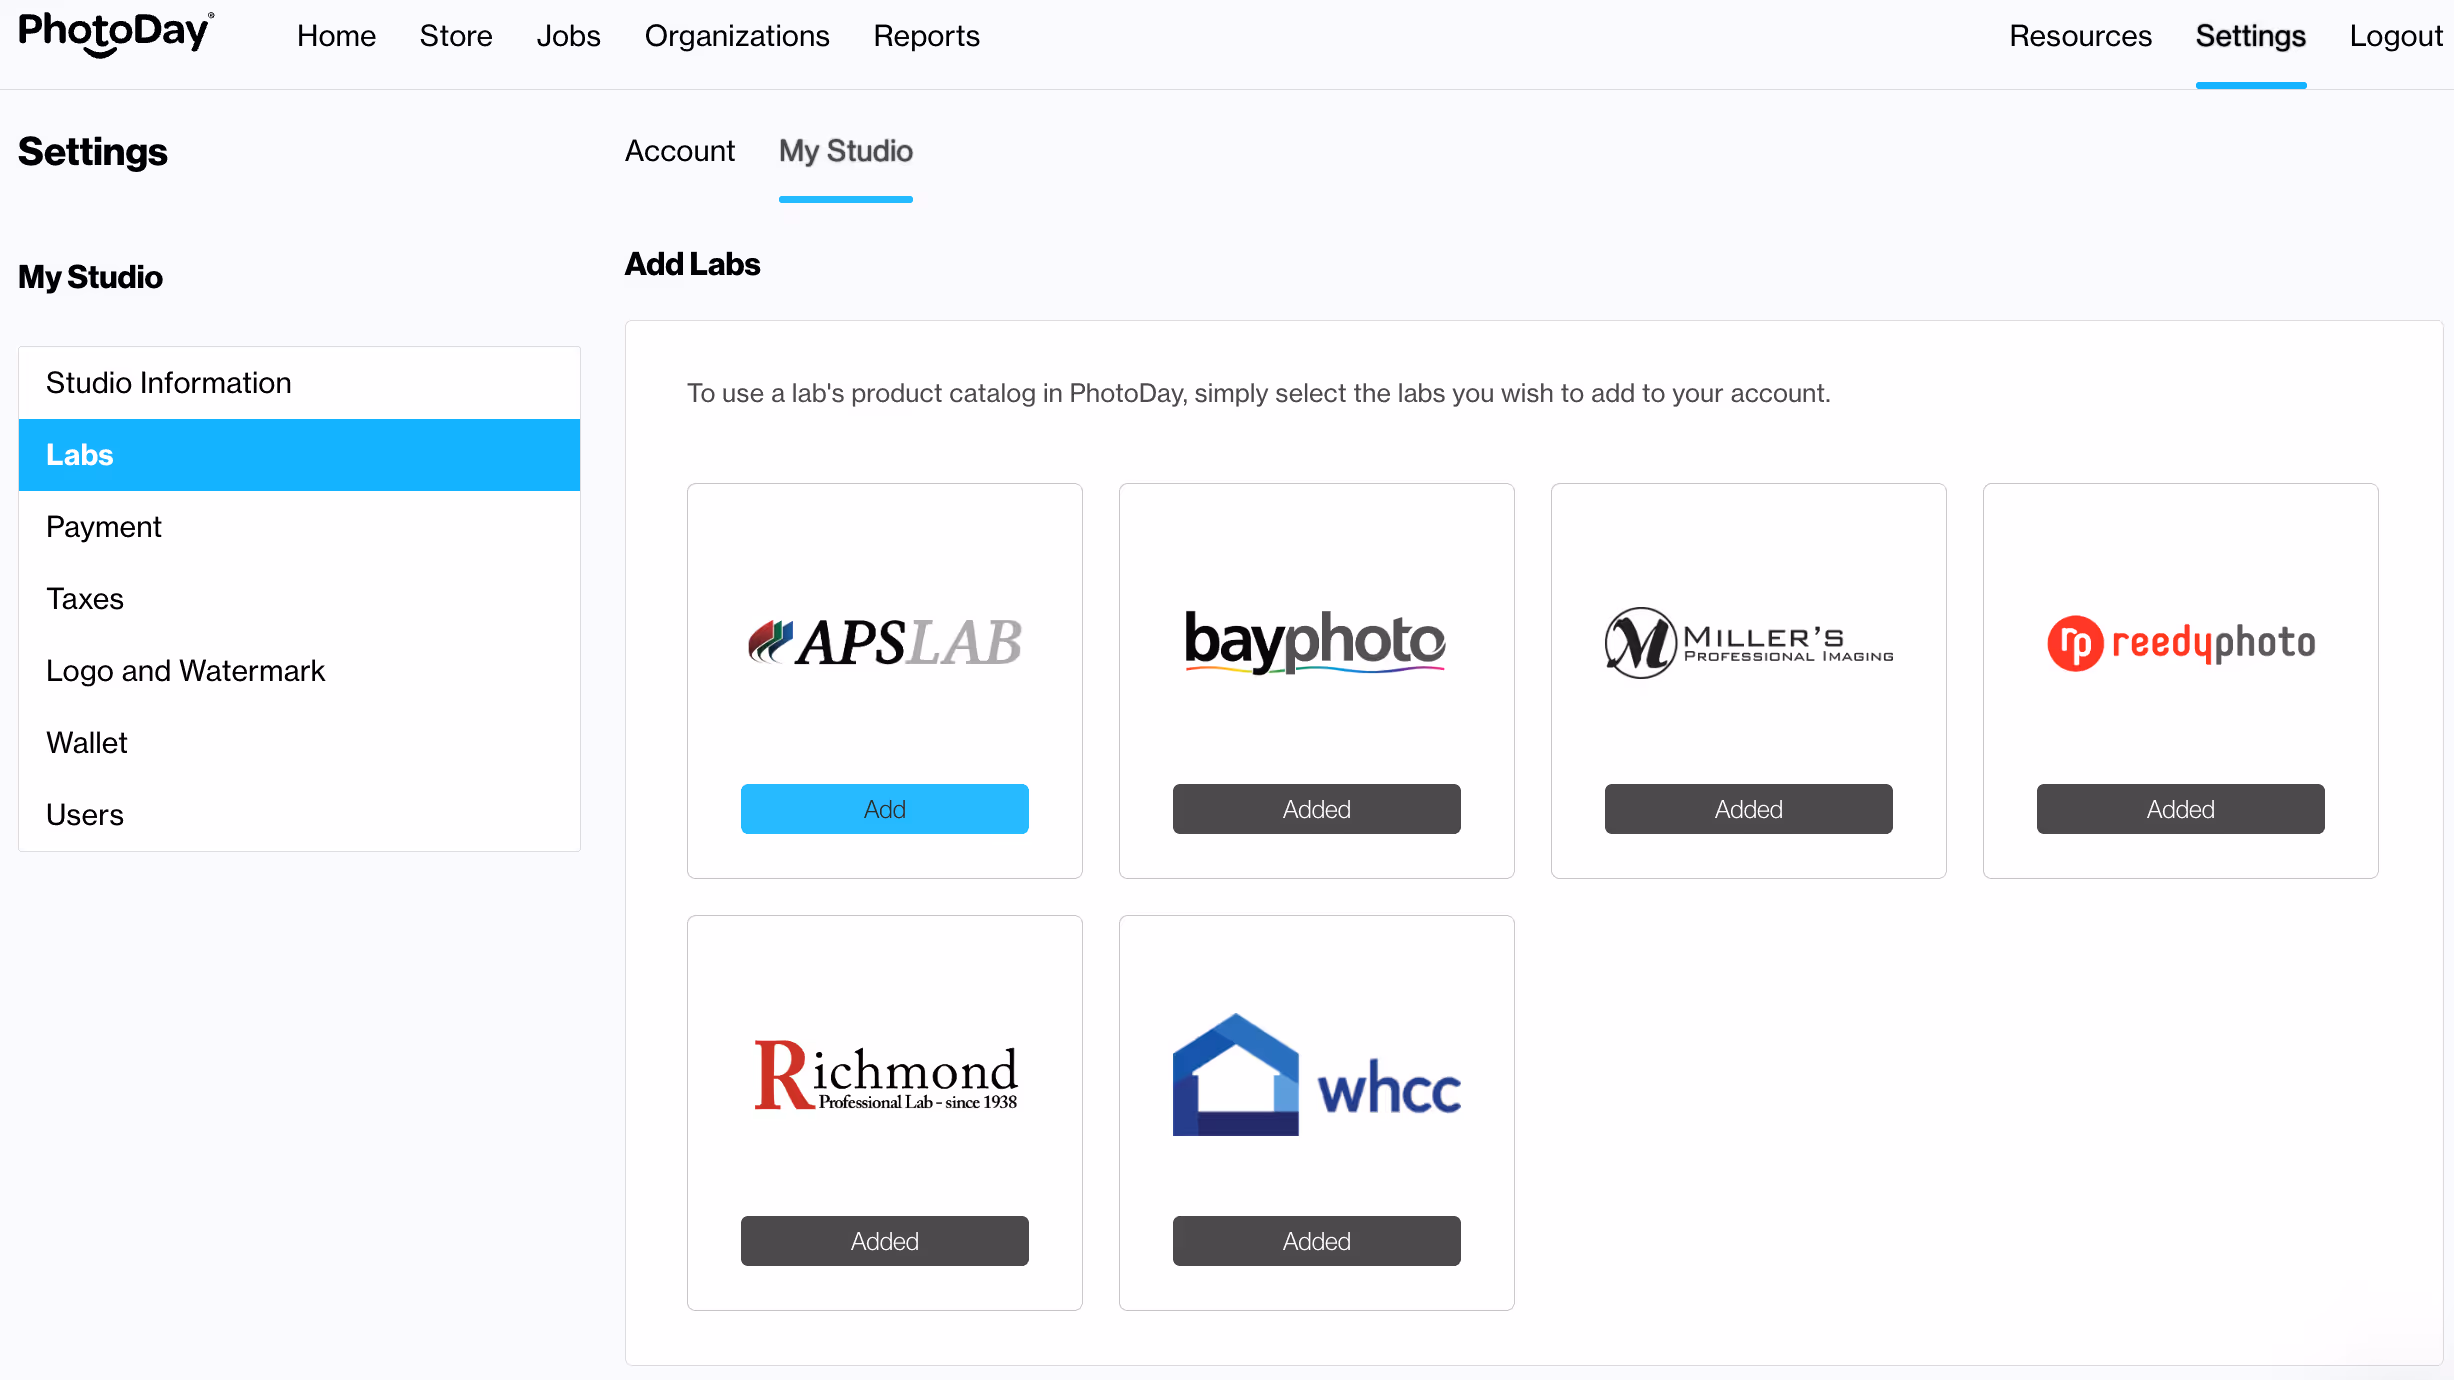Click the APS Lab logo
Image resolution: width=2454 pixels, height=1380 pixels.
pos(885,642)
